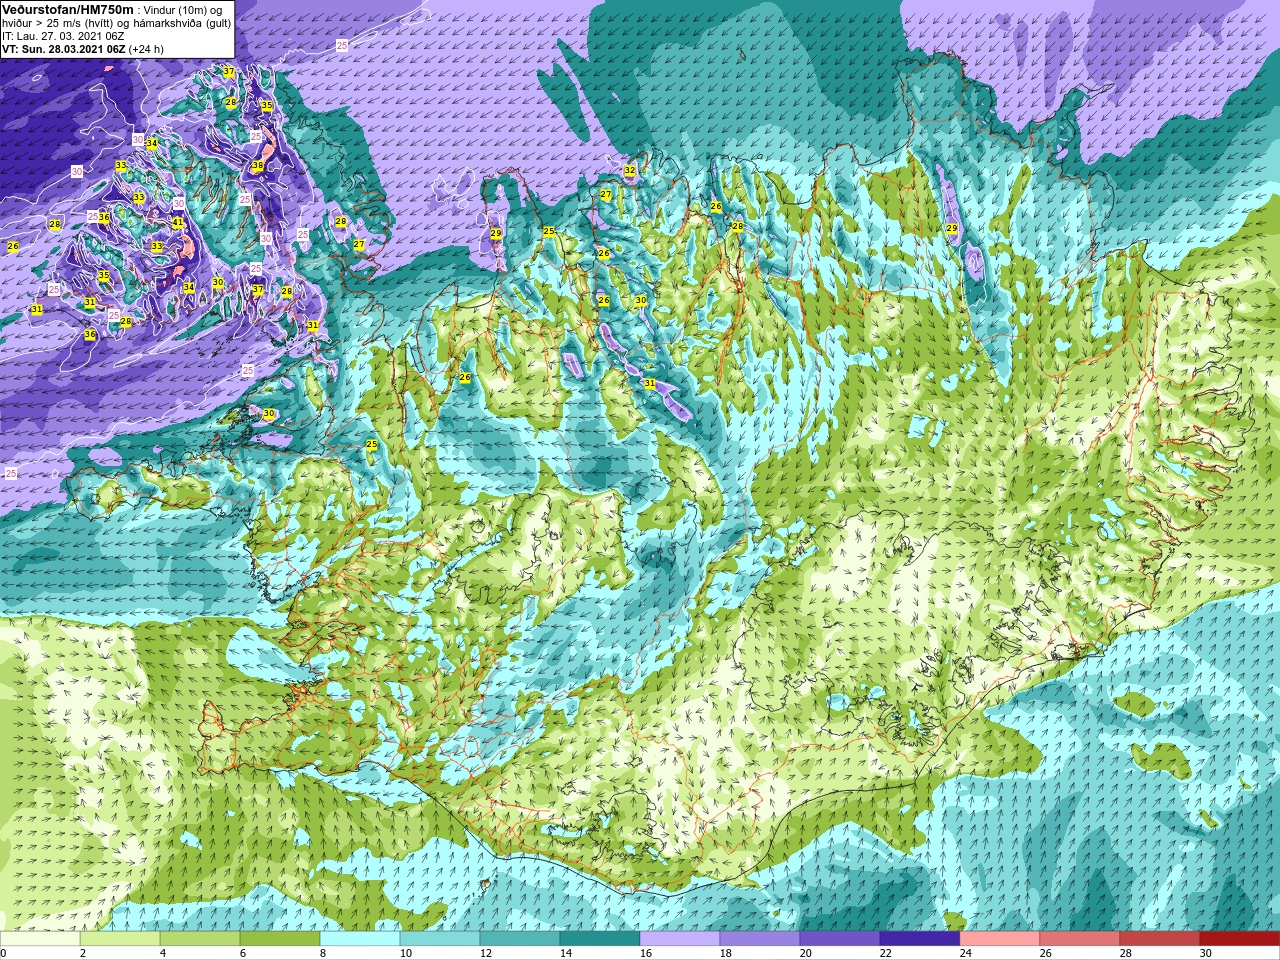Screen dimensions: 1280x960
Task: Click the olive green 6–8 m/s legend swatch
Action: coord(280,939)
